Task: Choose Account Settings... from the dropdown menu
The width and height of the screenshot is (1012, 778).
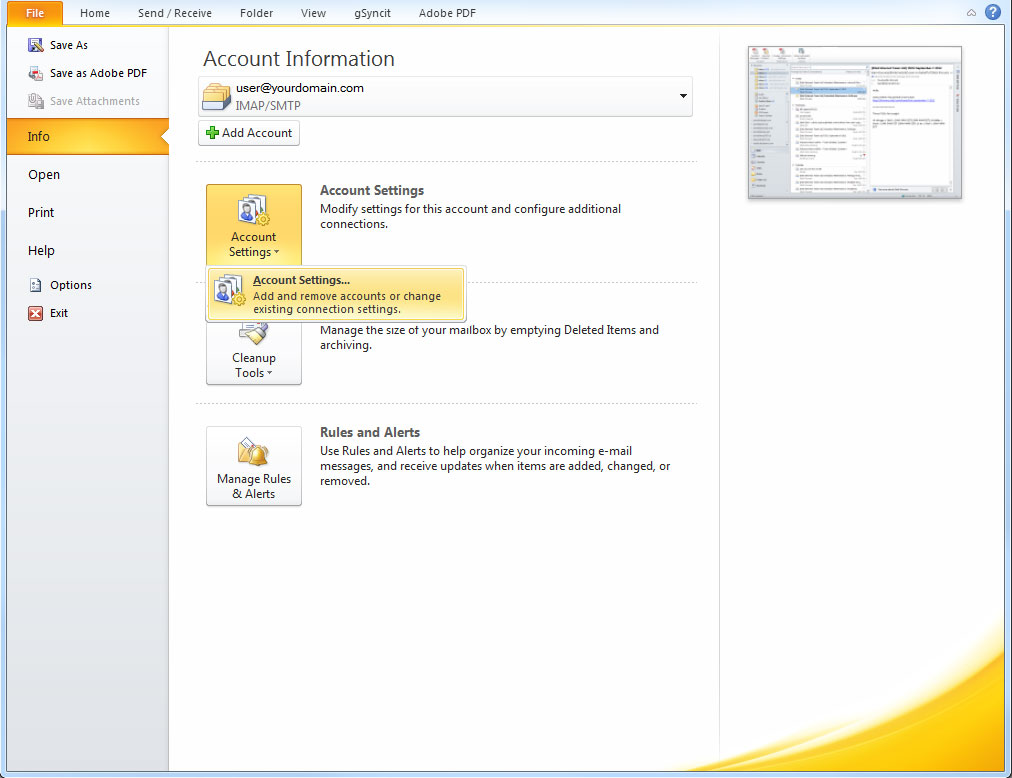Action: click(336, 294)
